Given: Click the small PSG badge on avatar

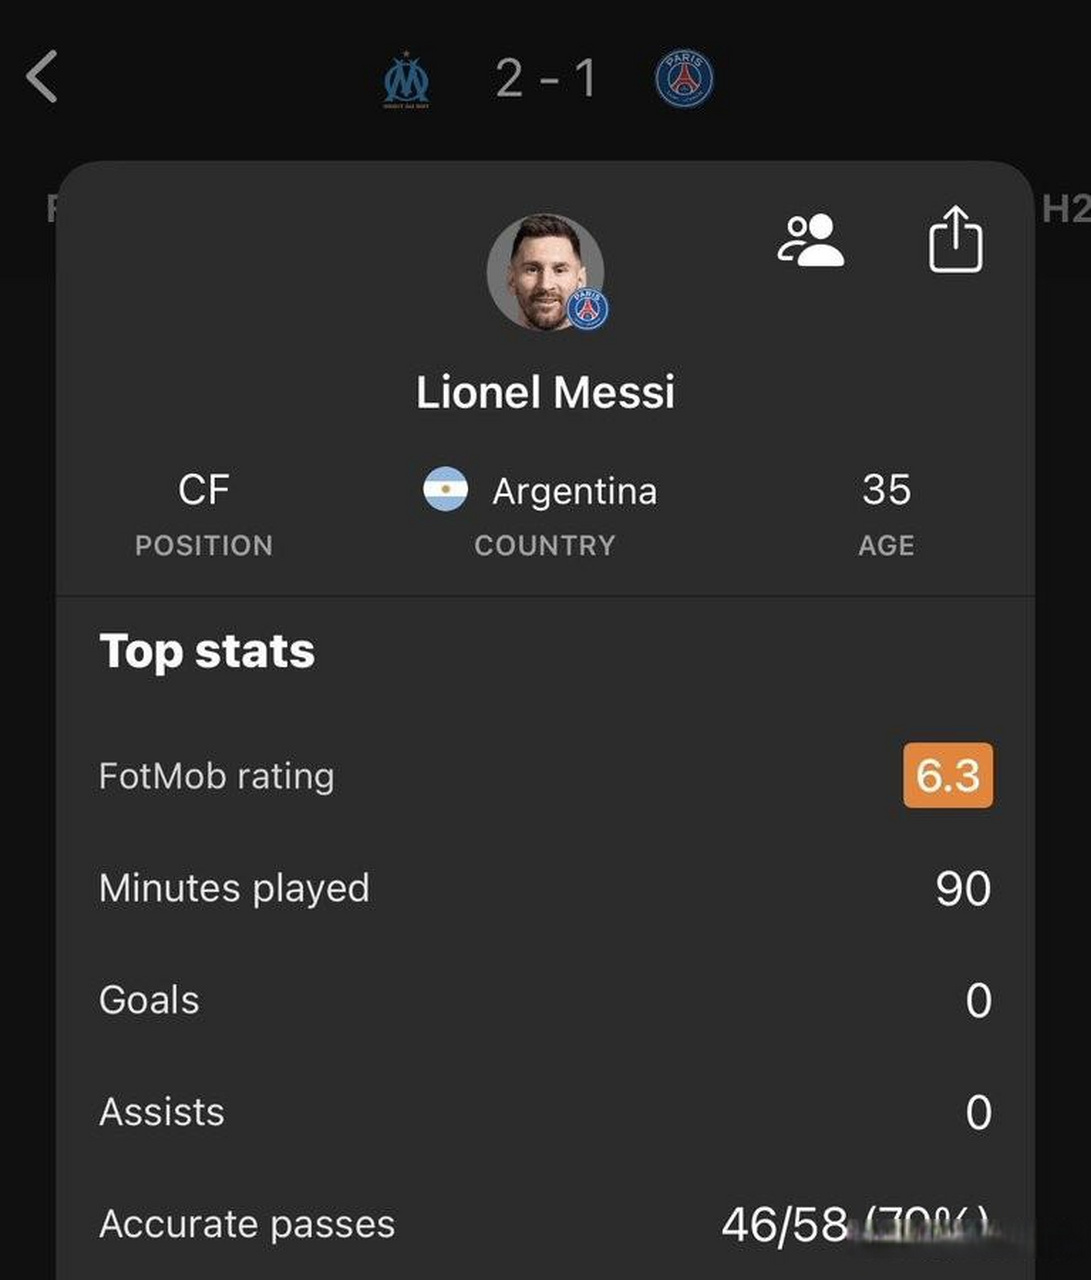Looking at the screenshot, I should click(x=588, y=309).
